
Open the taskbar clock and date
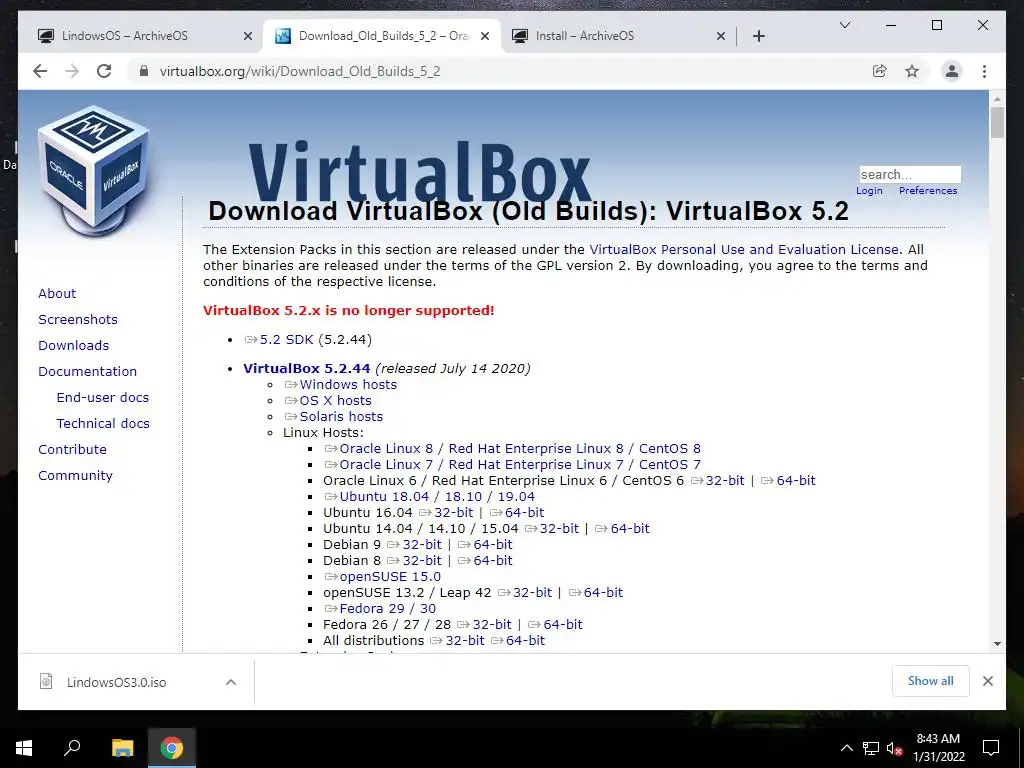(x=938, y=748)
